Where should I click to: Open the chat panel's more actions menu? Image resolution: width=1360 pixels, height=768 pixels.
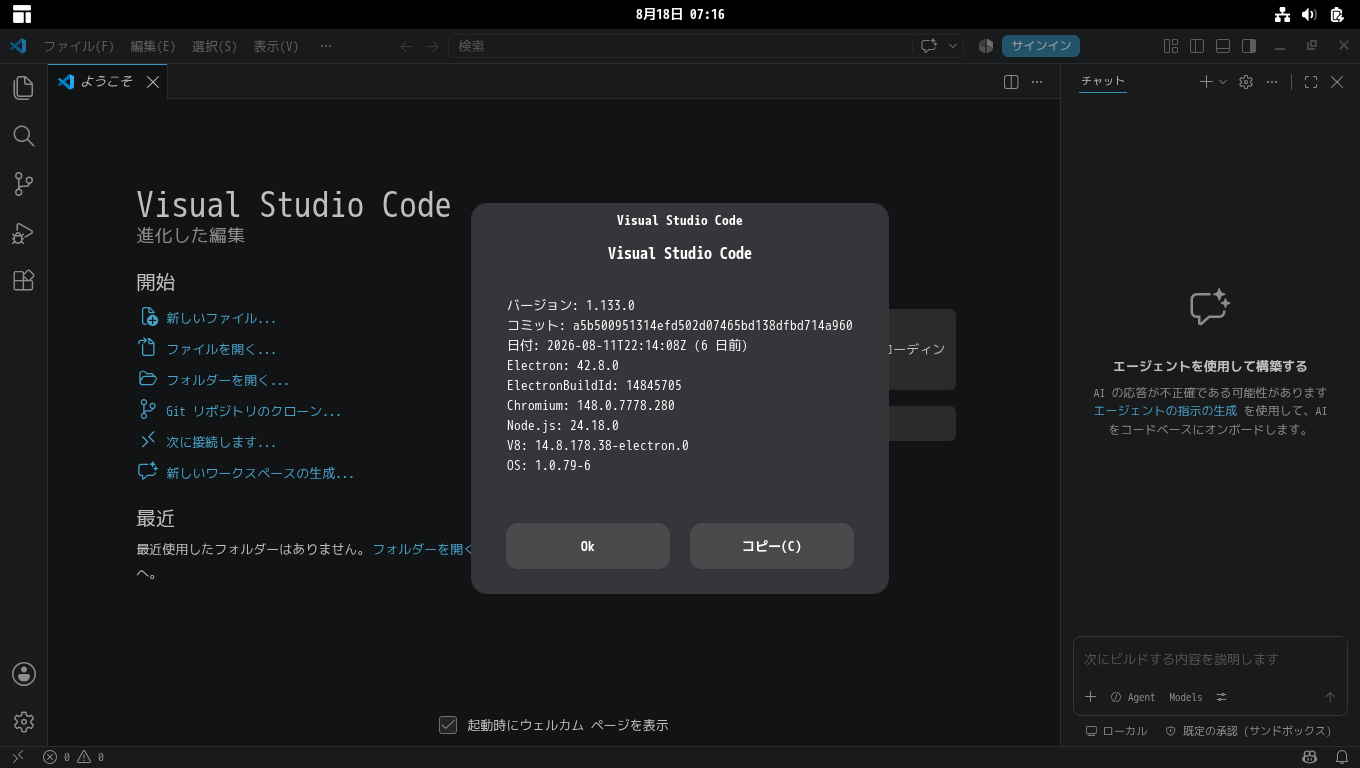click(1272, 82)
